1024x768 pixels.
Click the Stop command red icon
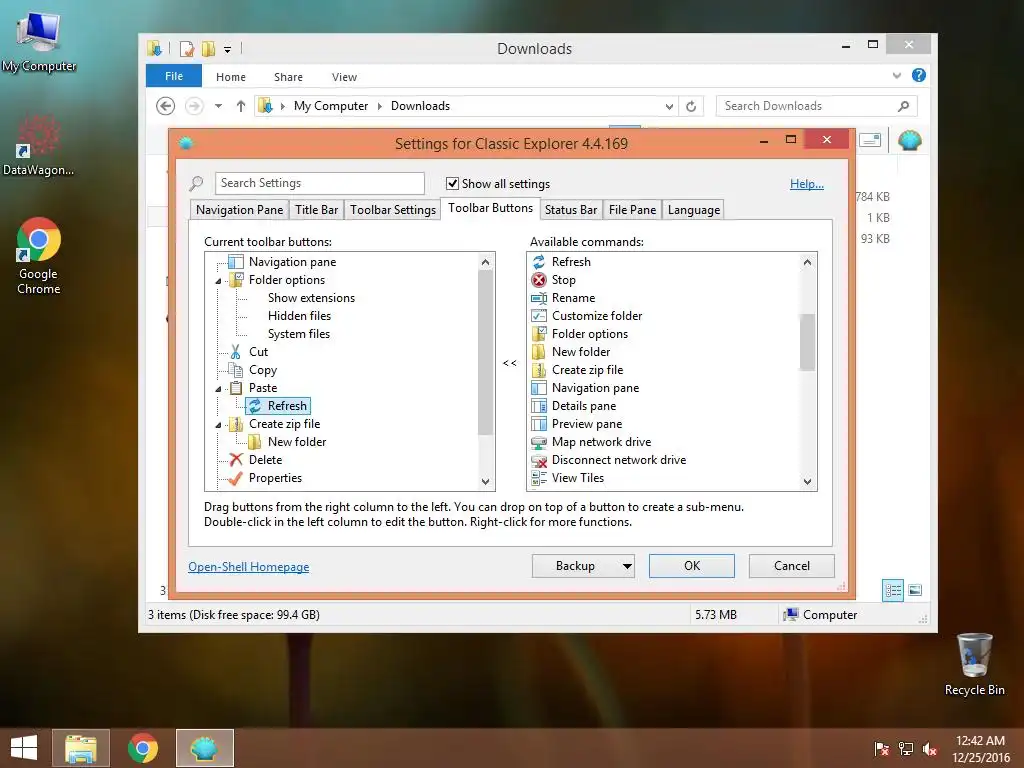[539, 280]
